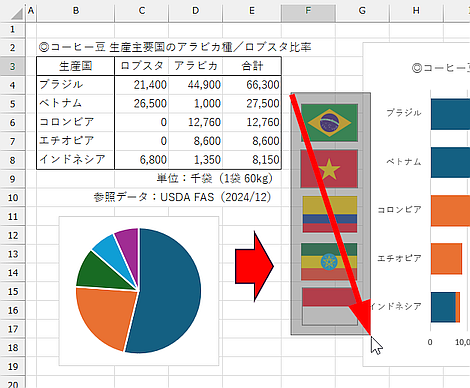Click the アラビカ cell value 12,760
470x388 pixels.
tap(196, 122)
